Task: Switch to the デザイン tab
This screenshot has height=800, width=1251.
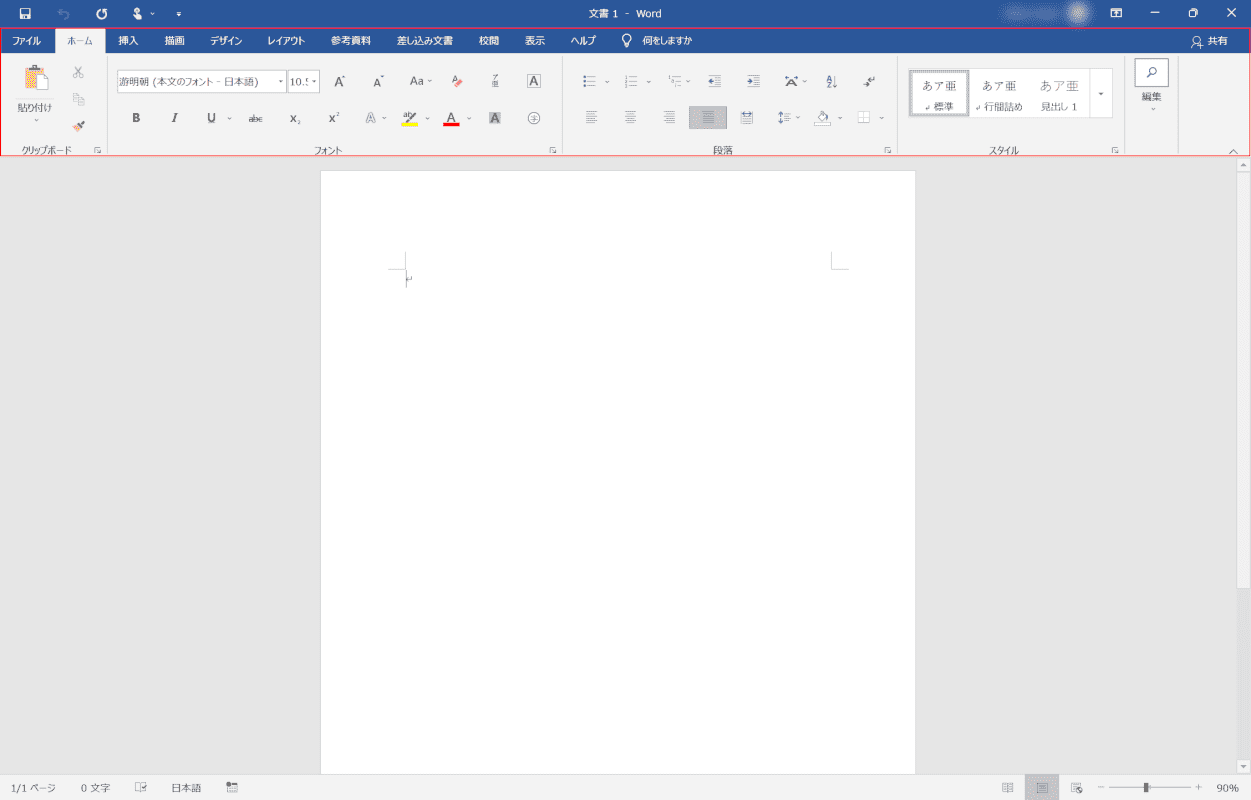Action: (226, 41)
